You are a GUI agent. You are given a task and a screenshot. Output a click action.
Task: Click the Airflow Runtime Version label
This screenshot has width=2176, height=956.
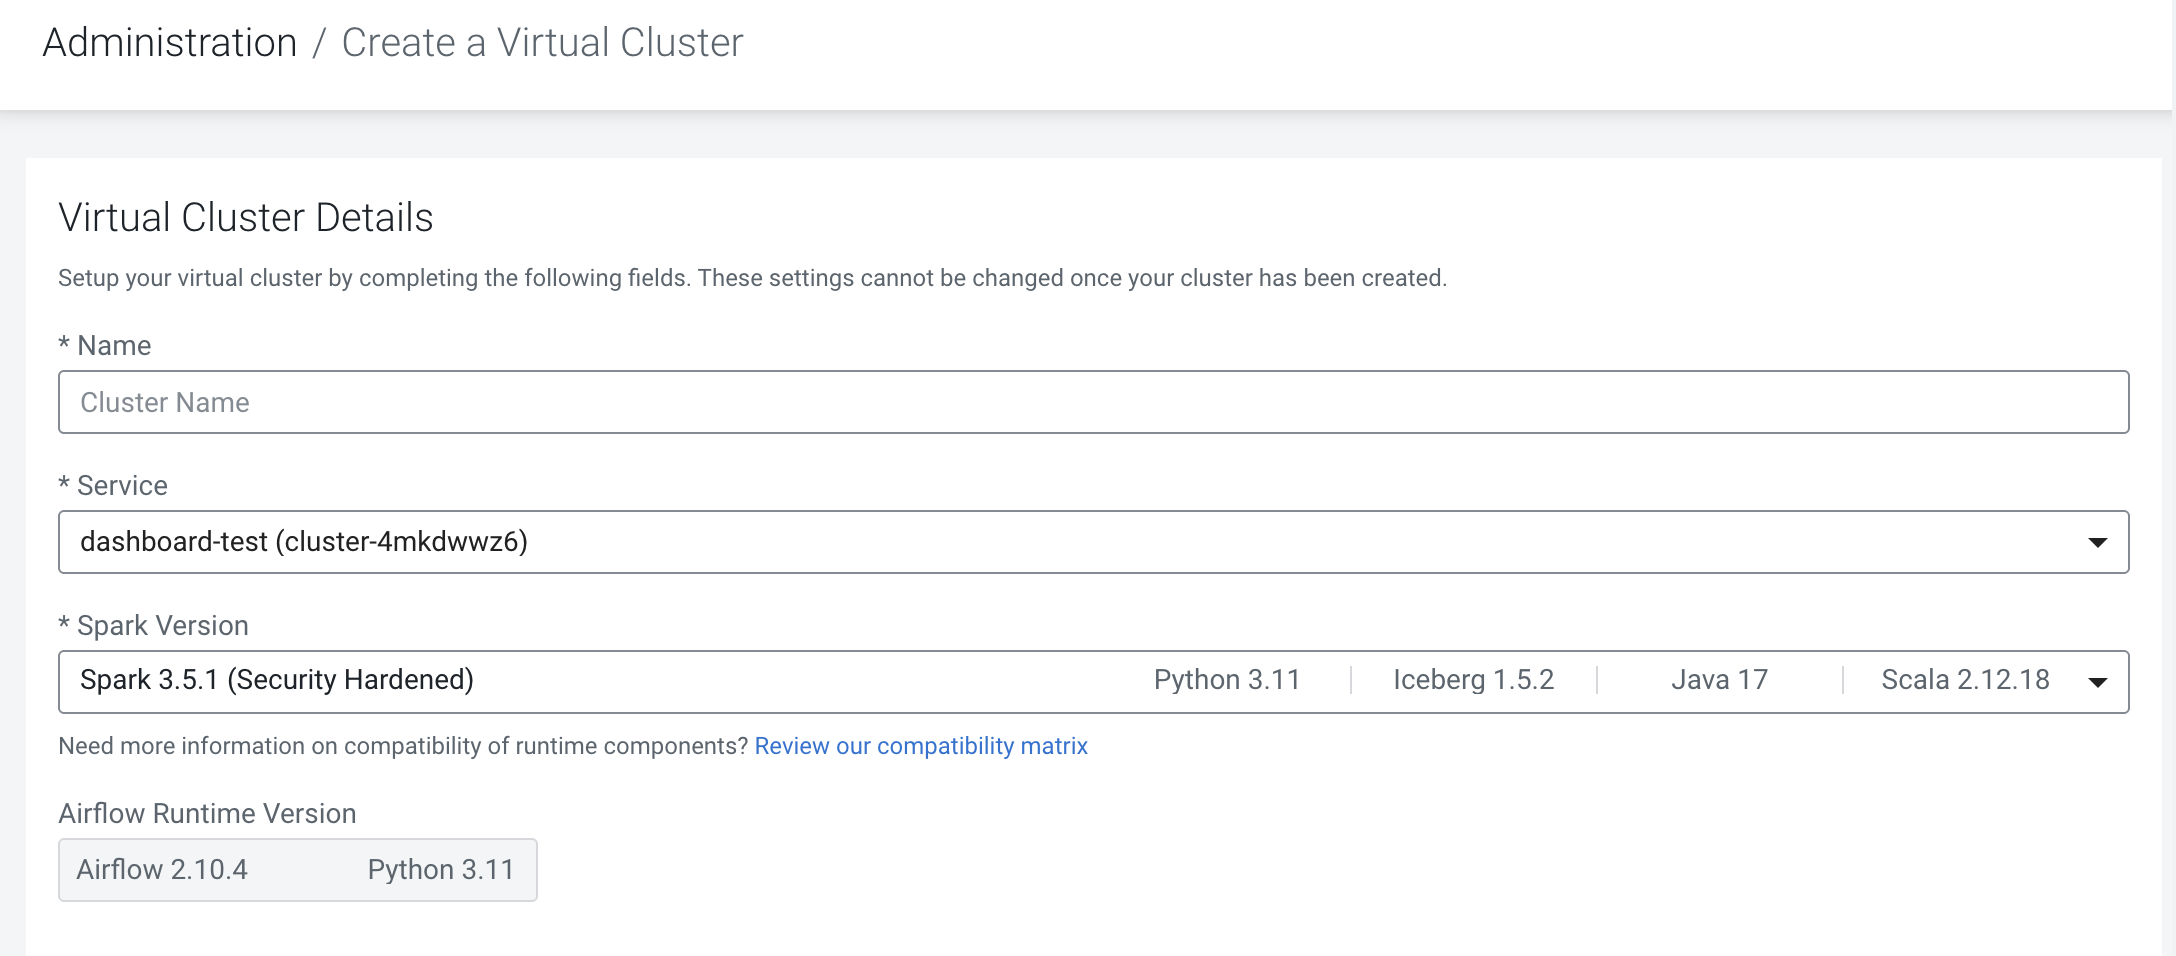207,814
